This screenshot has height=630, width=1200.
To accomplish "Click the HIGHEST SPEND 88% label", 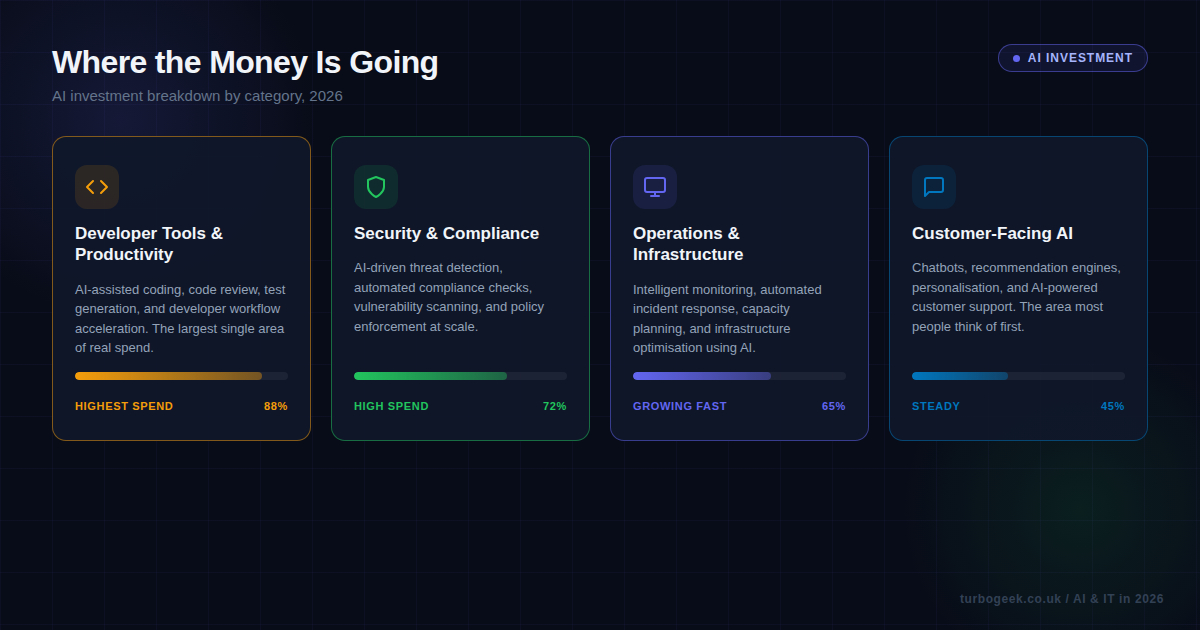I will 124,406.
